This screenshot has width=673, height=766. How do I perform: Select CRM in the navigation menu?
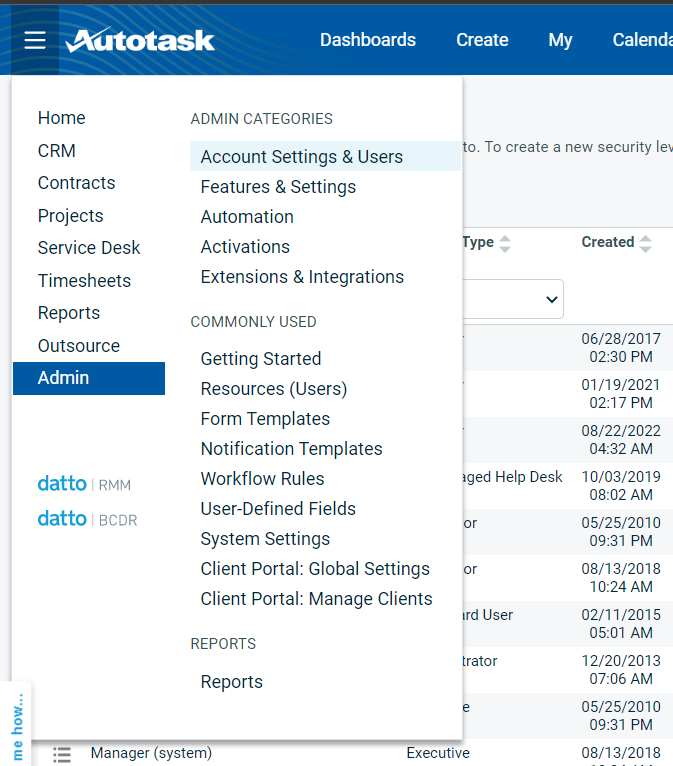point(57,150)
